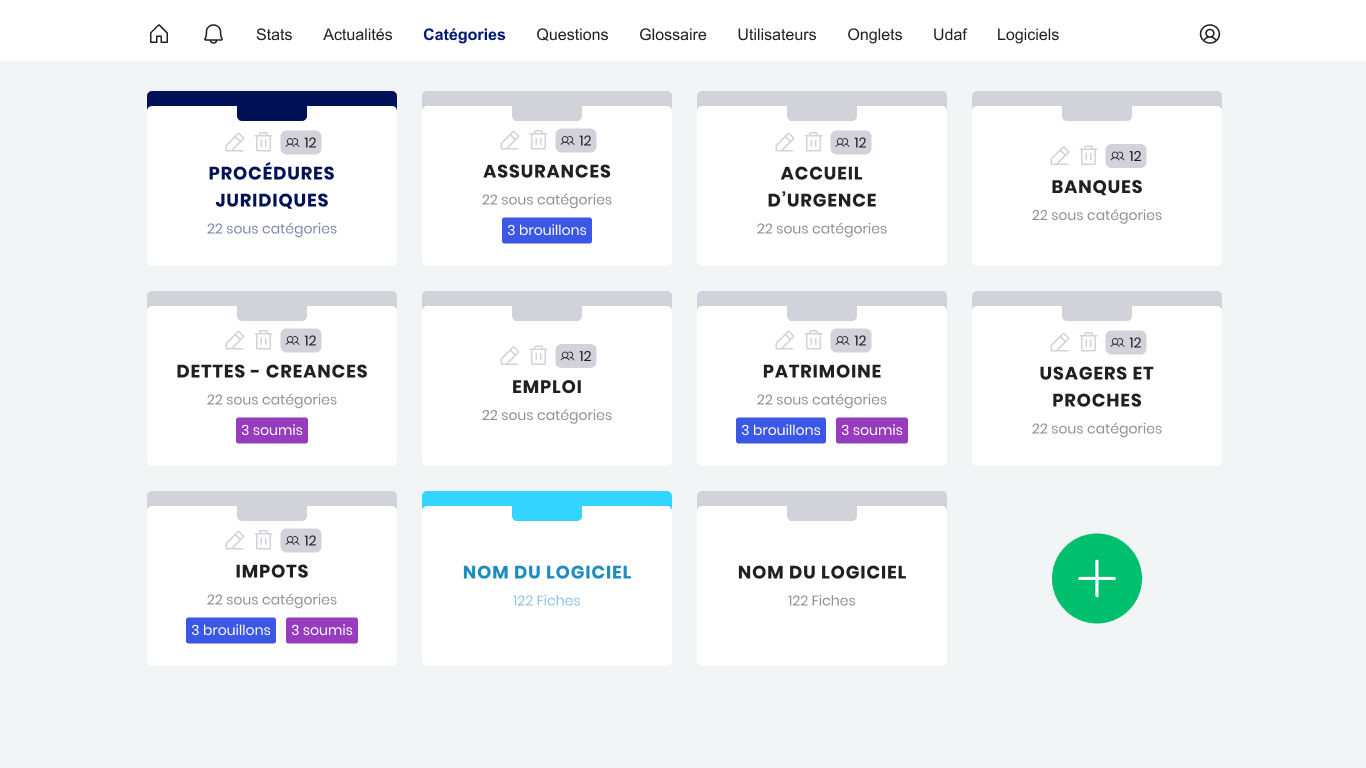
Task: Switch to the Questions menu
Action: point(572,34)
